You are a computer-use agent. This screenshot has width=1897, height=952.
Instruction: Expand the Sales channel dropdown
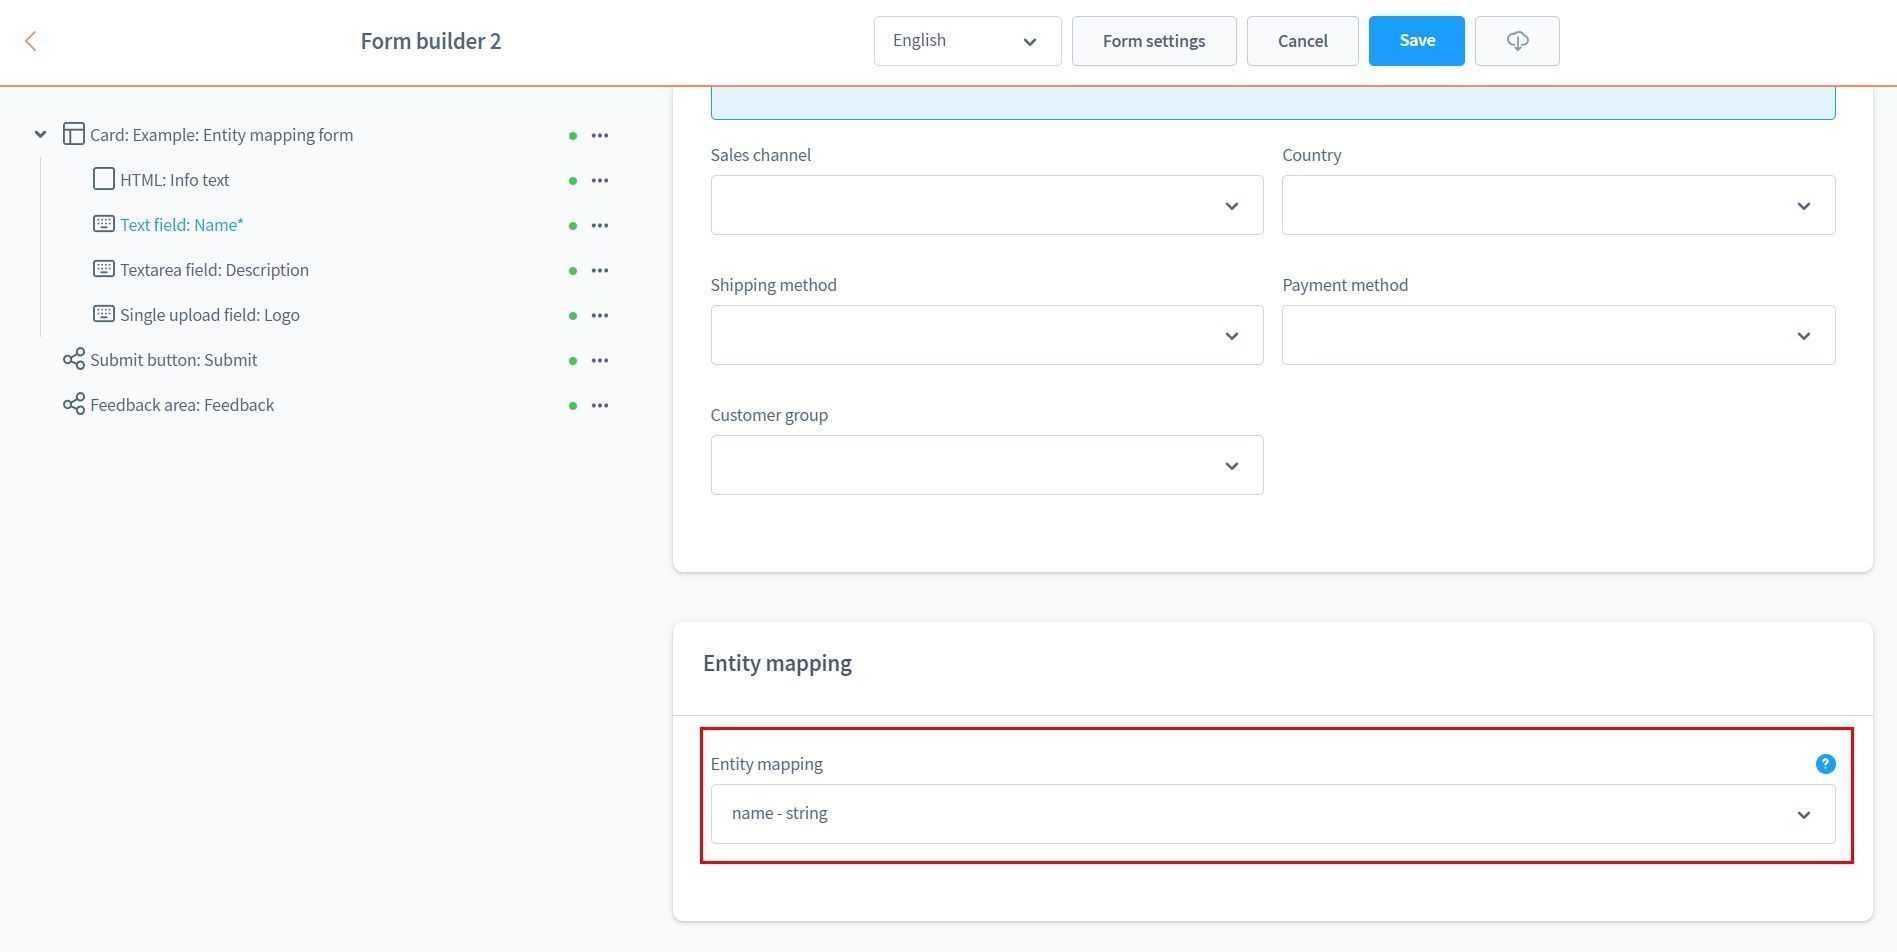point(986,206)
